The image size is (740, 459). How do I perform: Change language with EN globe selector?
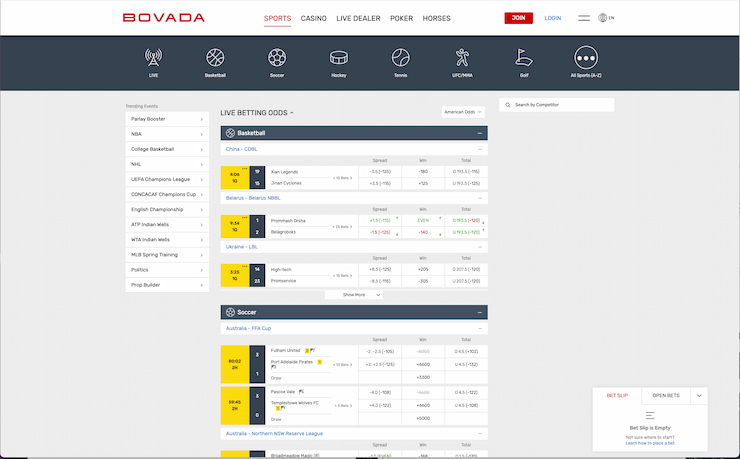[608, 18]
